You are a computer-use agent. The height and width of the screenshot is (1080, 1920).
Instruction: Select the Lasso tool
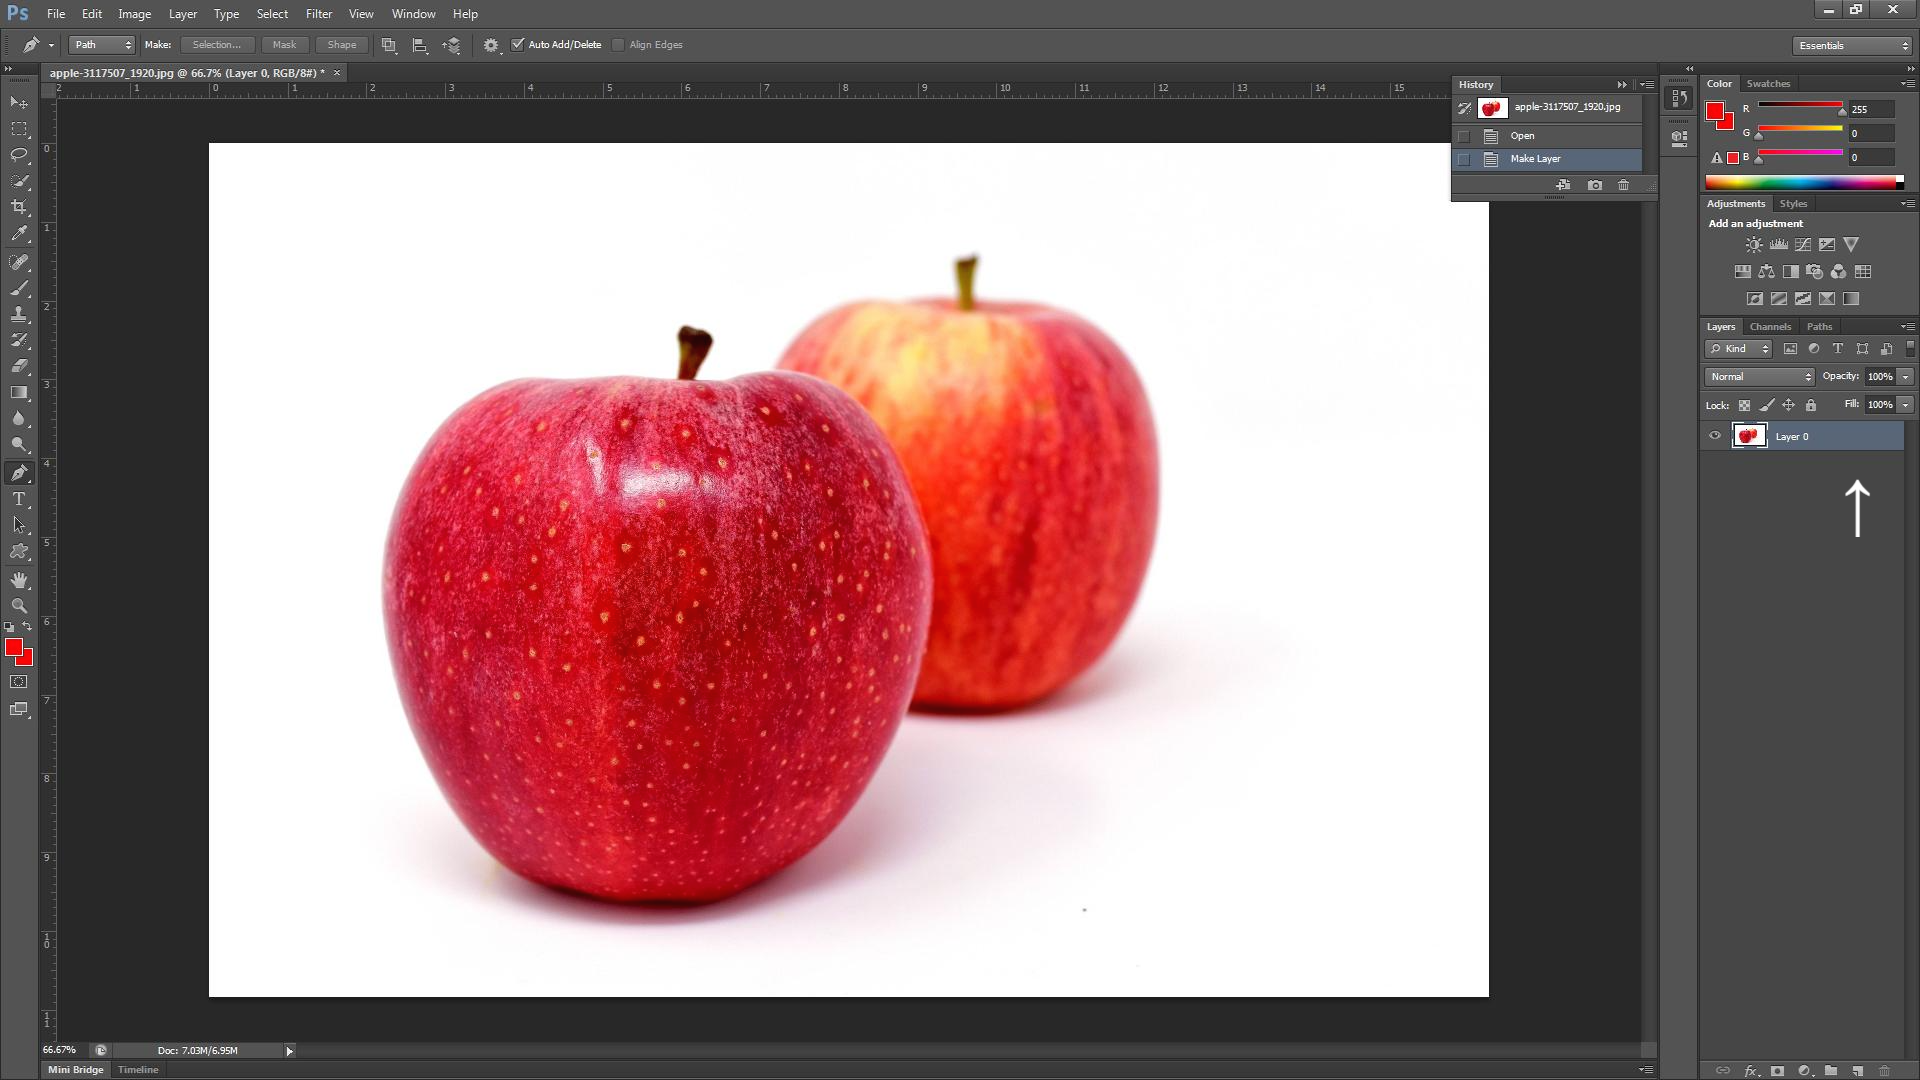click(19, 155)
